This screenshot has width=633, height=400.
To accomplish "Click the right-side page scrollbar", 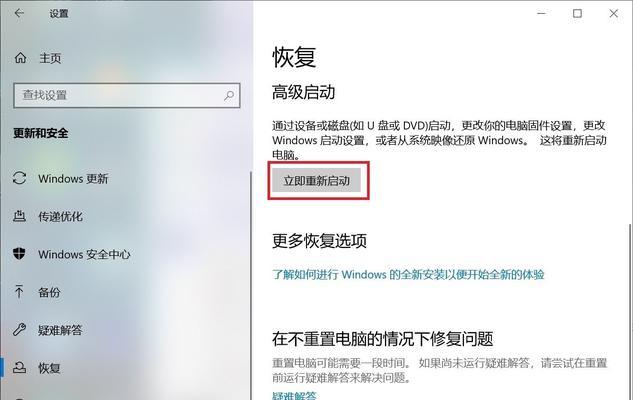I will [630, 311].
